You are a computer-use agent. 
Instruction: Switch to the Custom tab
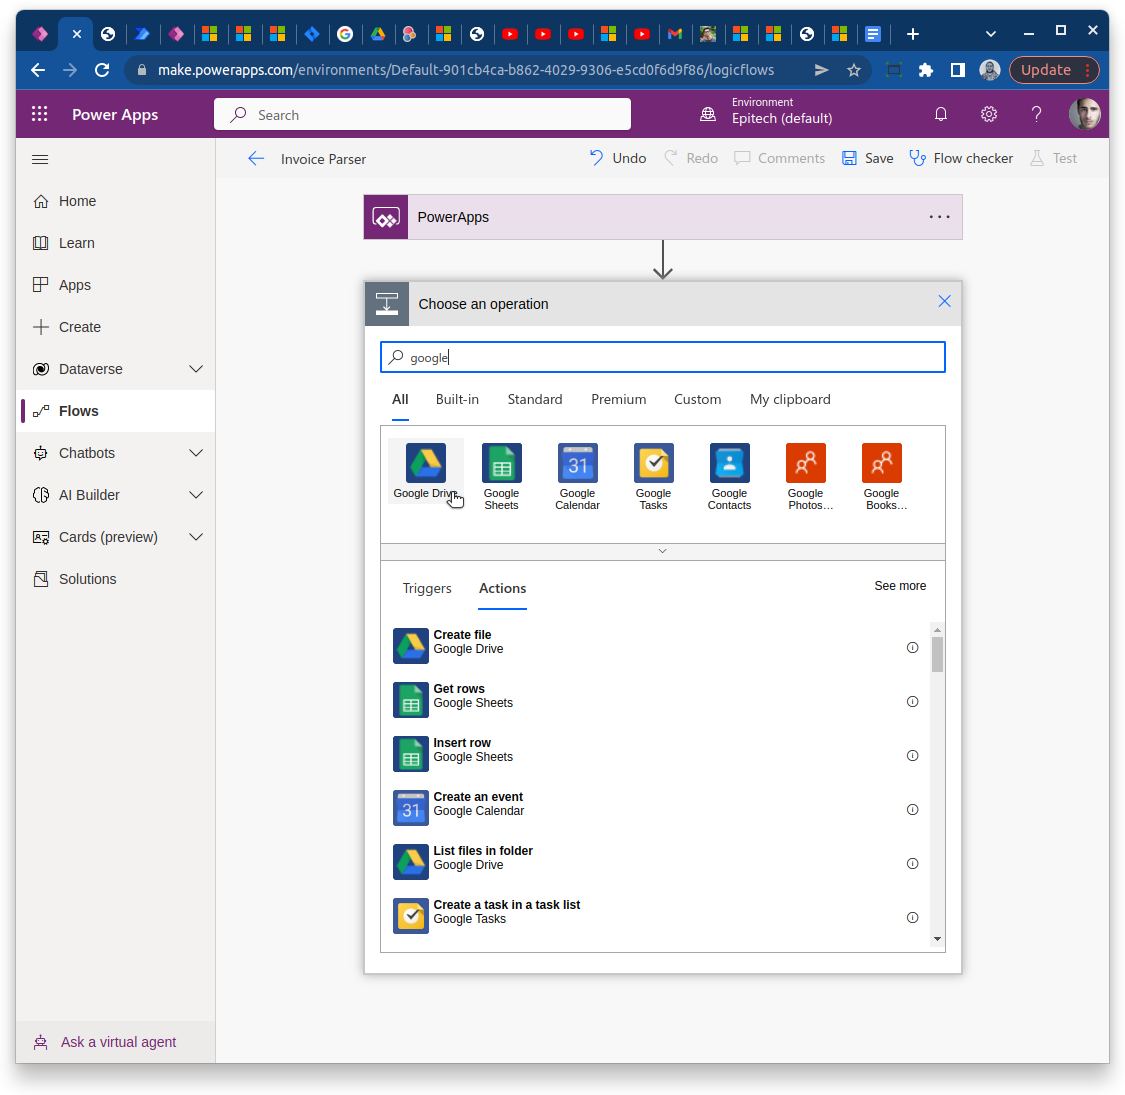tap(697, 400)
